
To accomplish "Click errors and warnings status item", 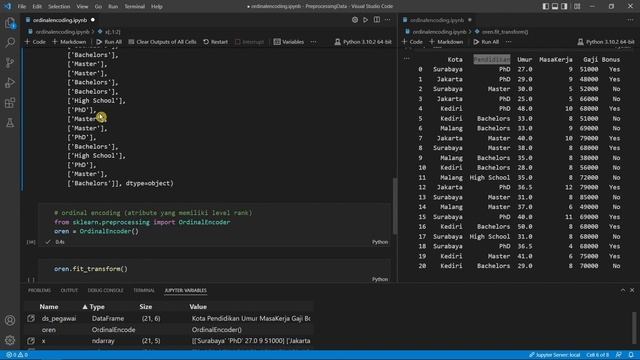I will 17,355.
